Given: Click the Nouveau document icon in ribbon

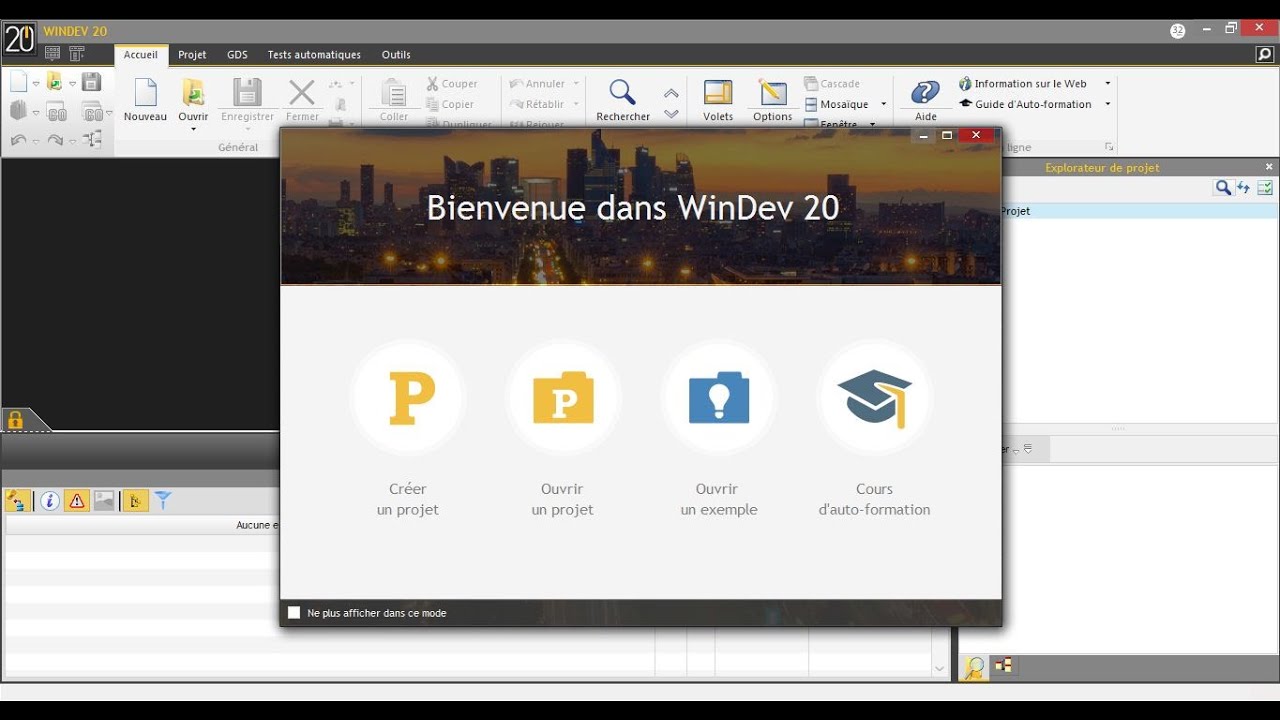Looking at the screenshot, I should click(145, 92).
